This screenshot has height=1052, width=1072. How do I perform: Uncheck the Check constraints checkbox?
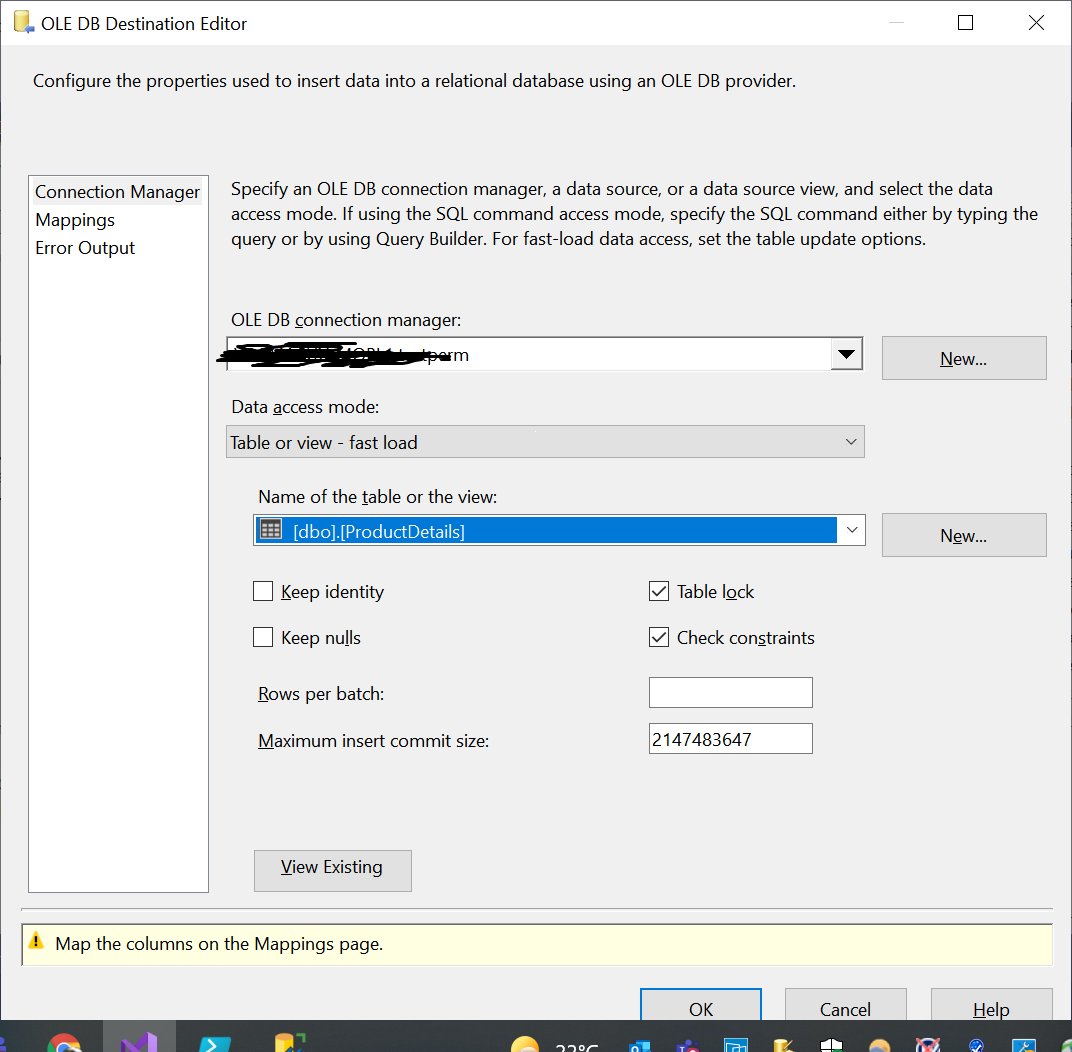tap(659, 637)
